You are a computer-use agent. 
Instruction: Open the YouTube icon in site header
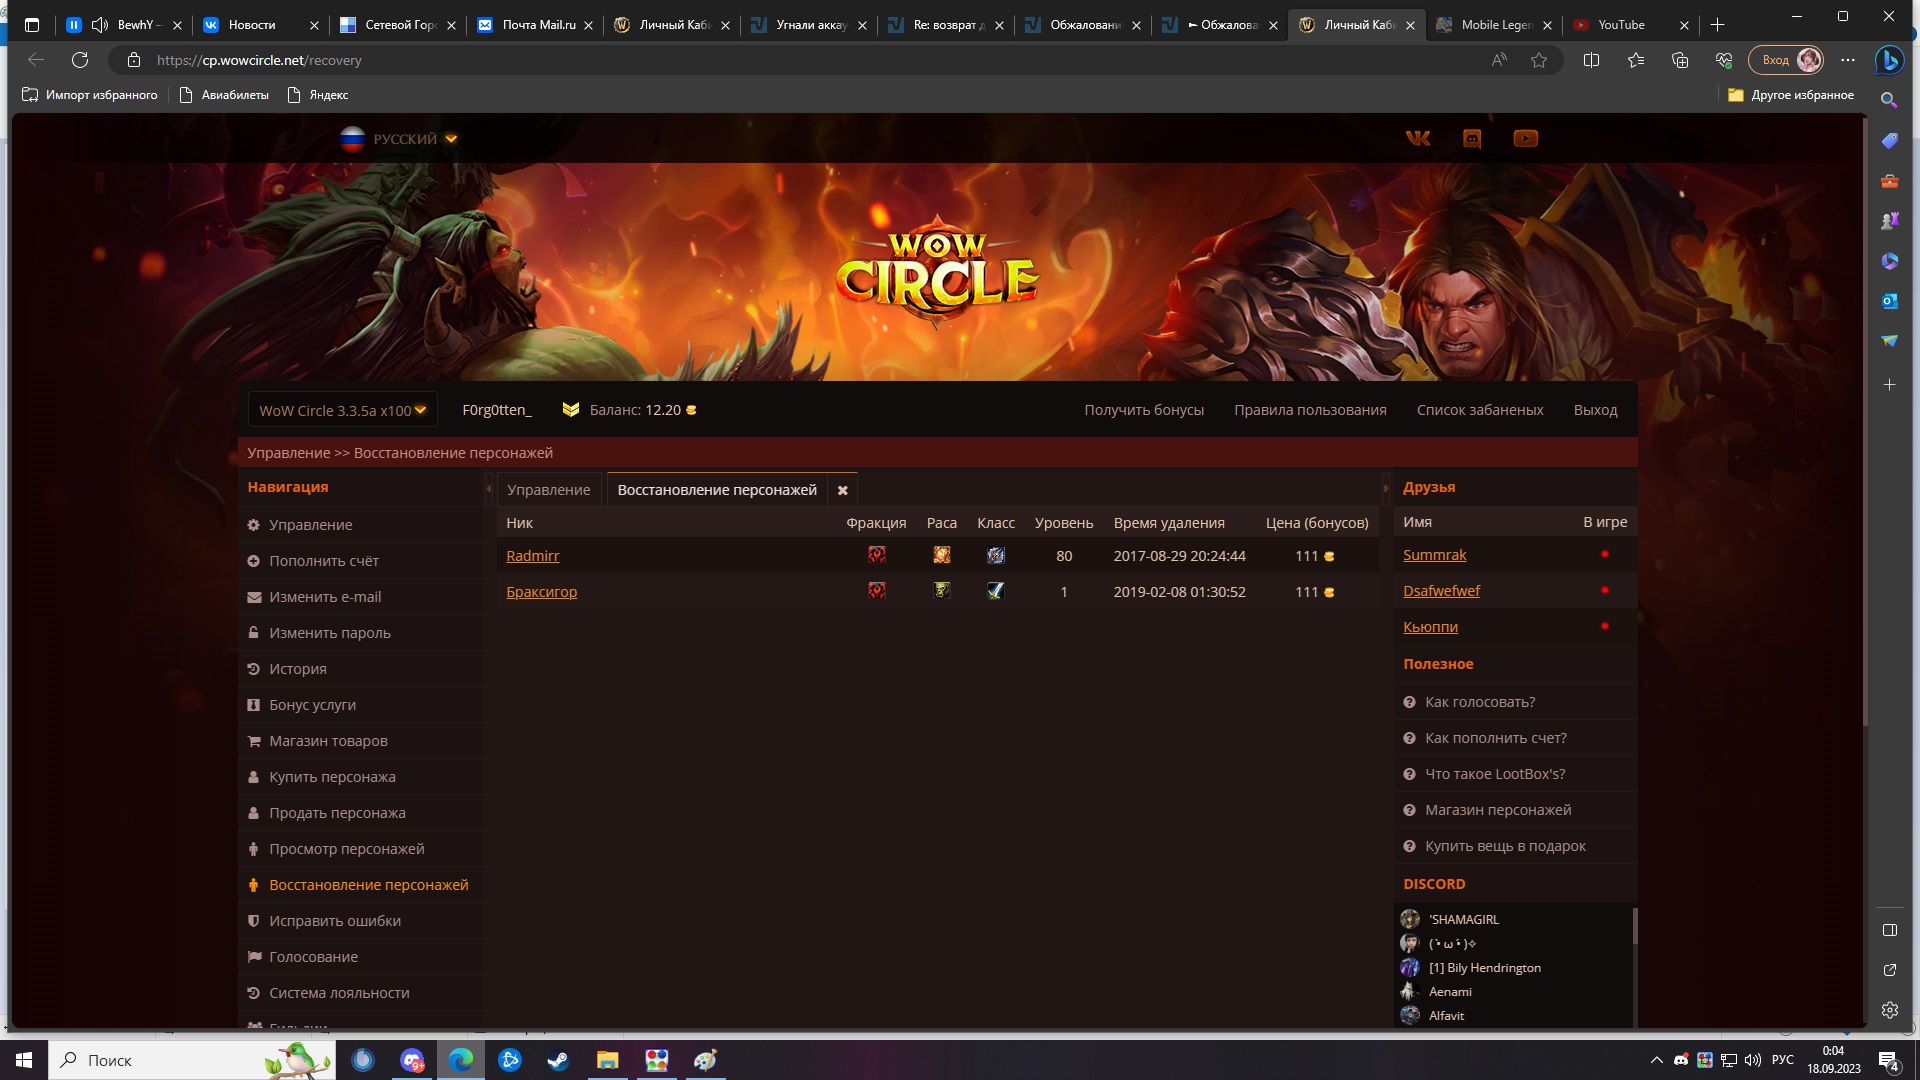(1525, 139)
